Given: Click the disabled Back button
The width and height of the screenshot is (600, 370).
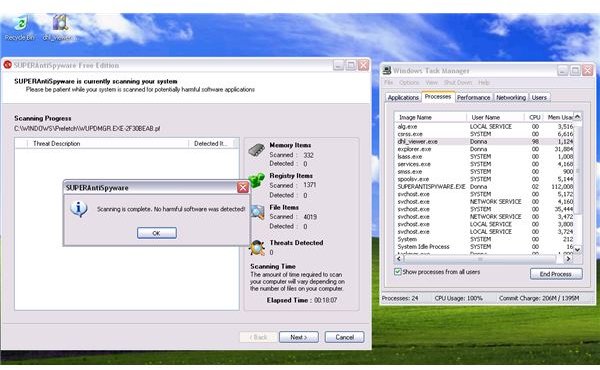Looking at the screenshot, I should click(259, 337).
